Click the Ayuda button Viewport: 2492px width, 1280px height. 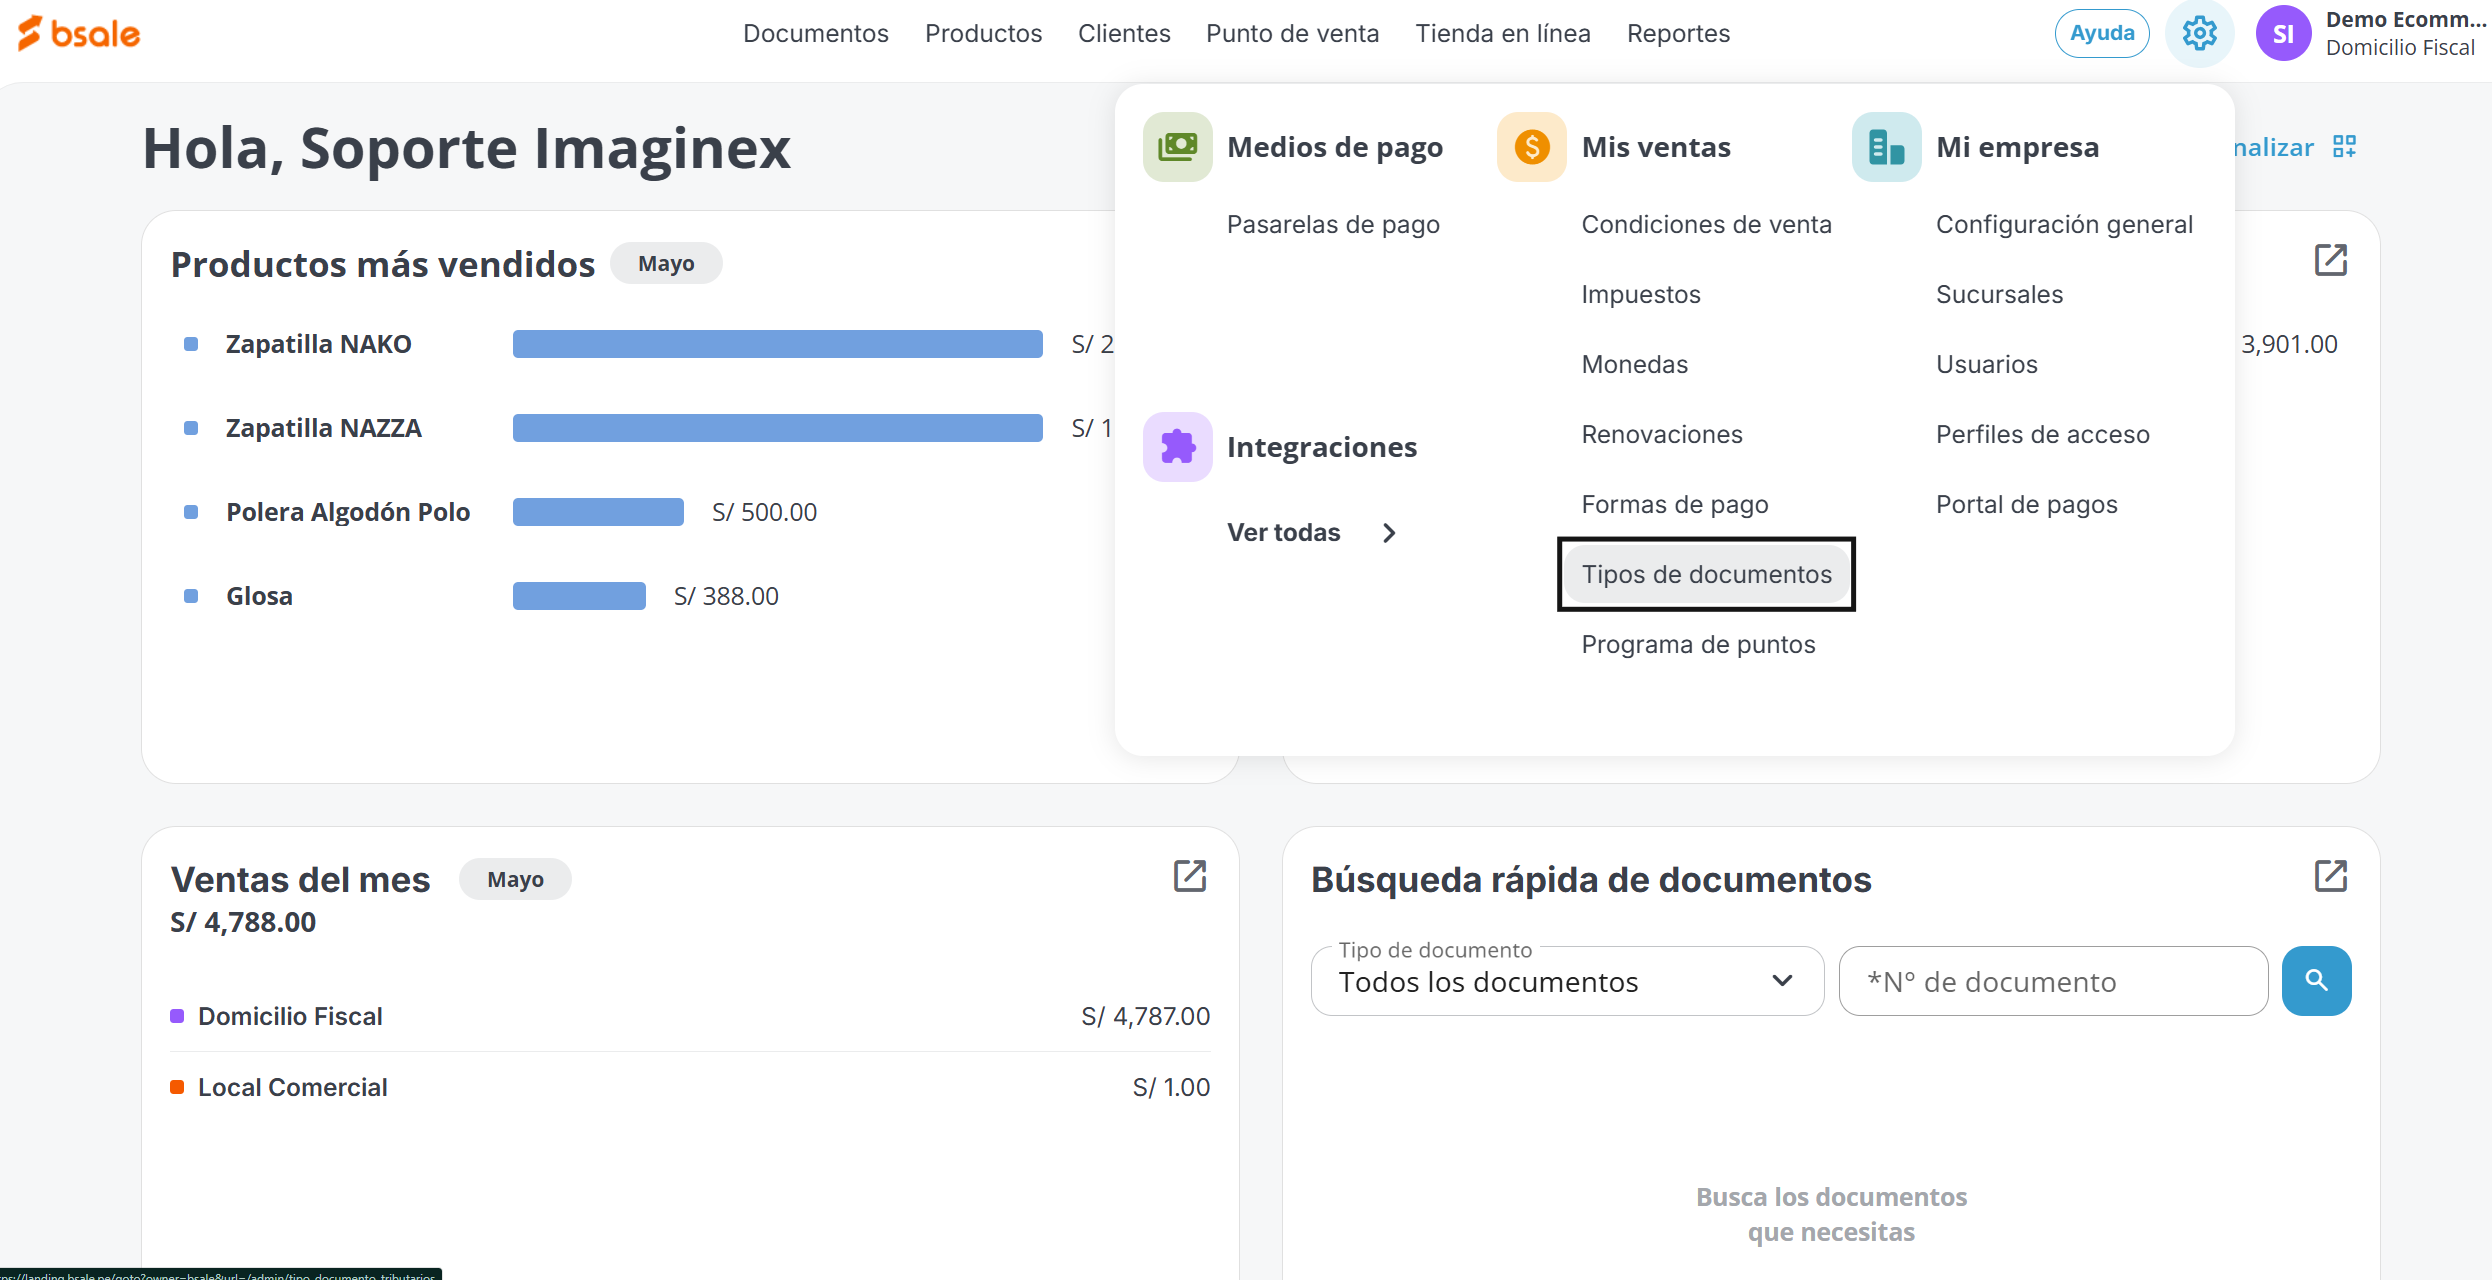click(2101, 34)
